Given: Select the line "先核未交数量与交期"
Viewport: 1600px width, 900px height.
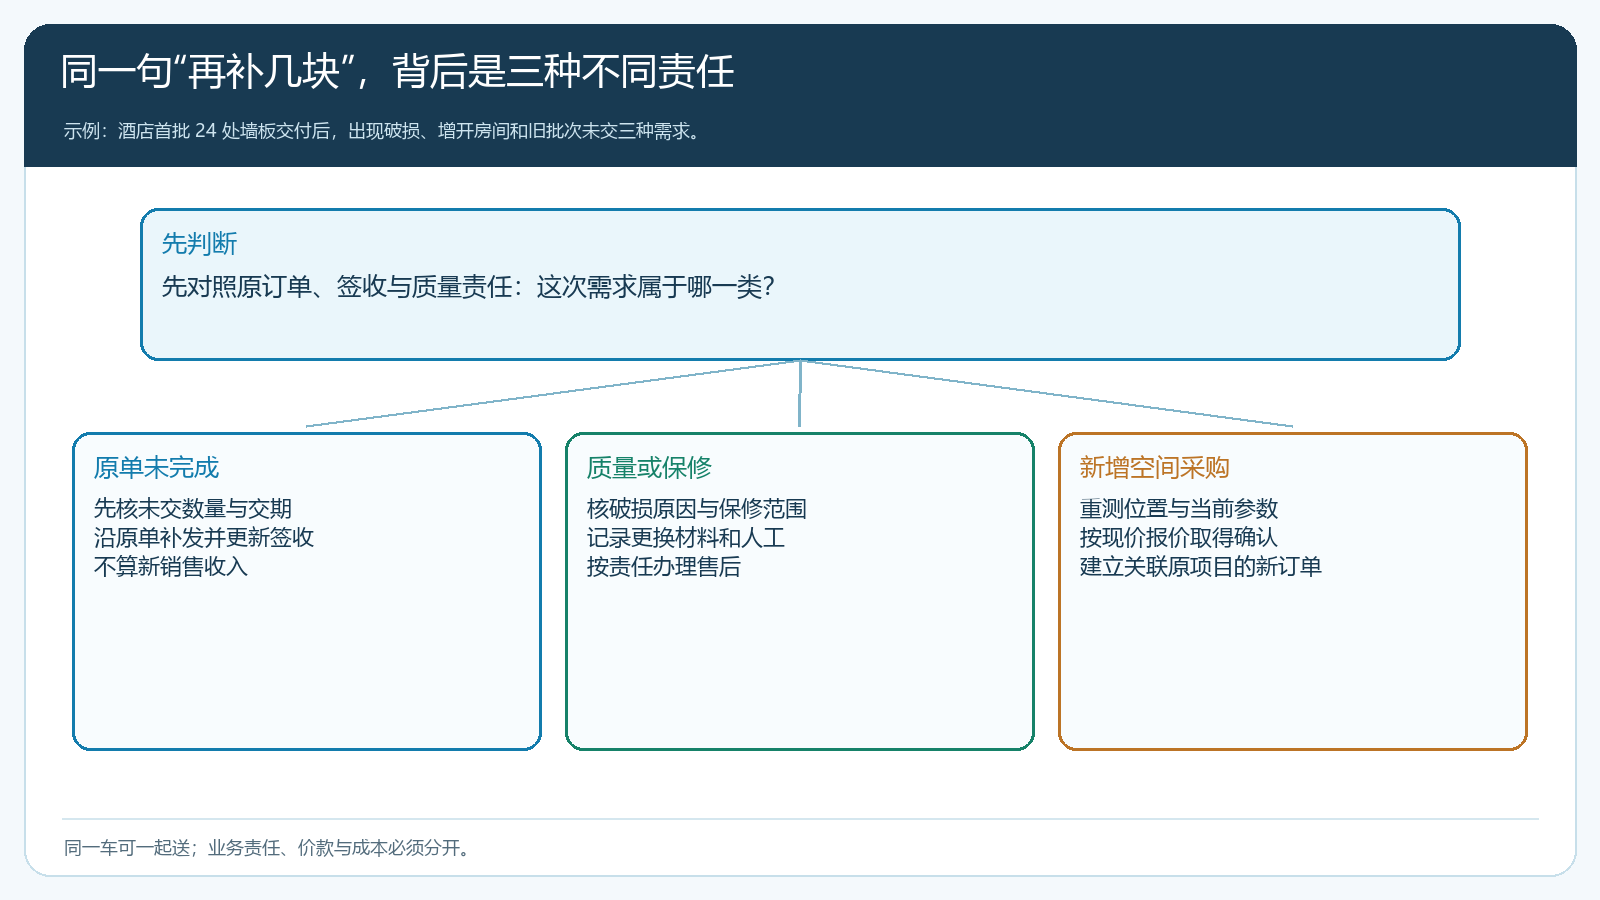Looking at the screenshot, I should [x=193, y=509].
